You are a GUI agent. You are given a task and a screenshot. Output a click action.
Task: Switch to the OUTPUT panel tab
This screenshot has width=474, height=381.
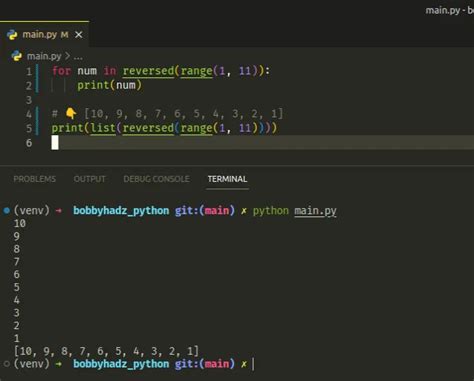(89, 179)
